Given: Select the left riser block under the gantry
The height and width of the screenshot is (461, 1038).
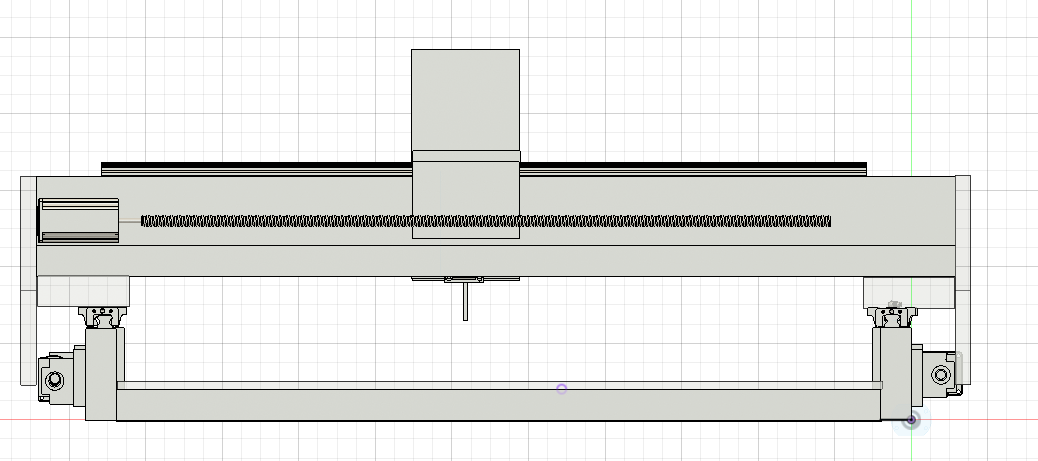Looking at the screenshot, I should click(x=83, y=291).
